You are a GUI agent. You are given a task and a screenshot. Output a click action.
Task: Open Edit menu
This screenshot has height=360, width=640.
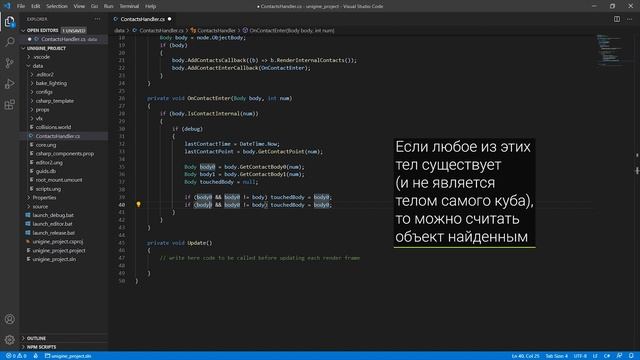point(36,6)
